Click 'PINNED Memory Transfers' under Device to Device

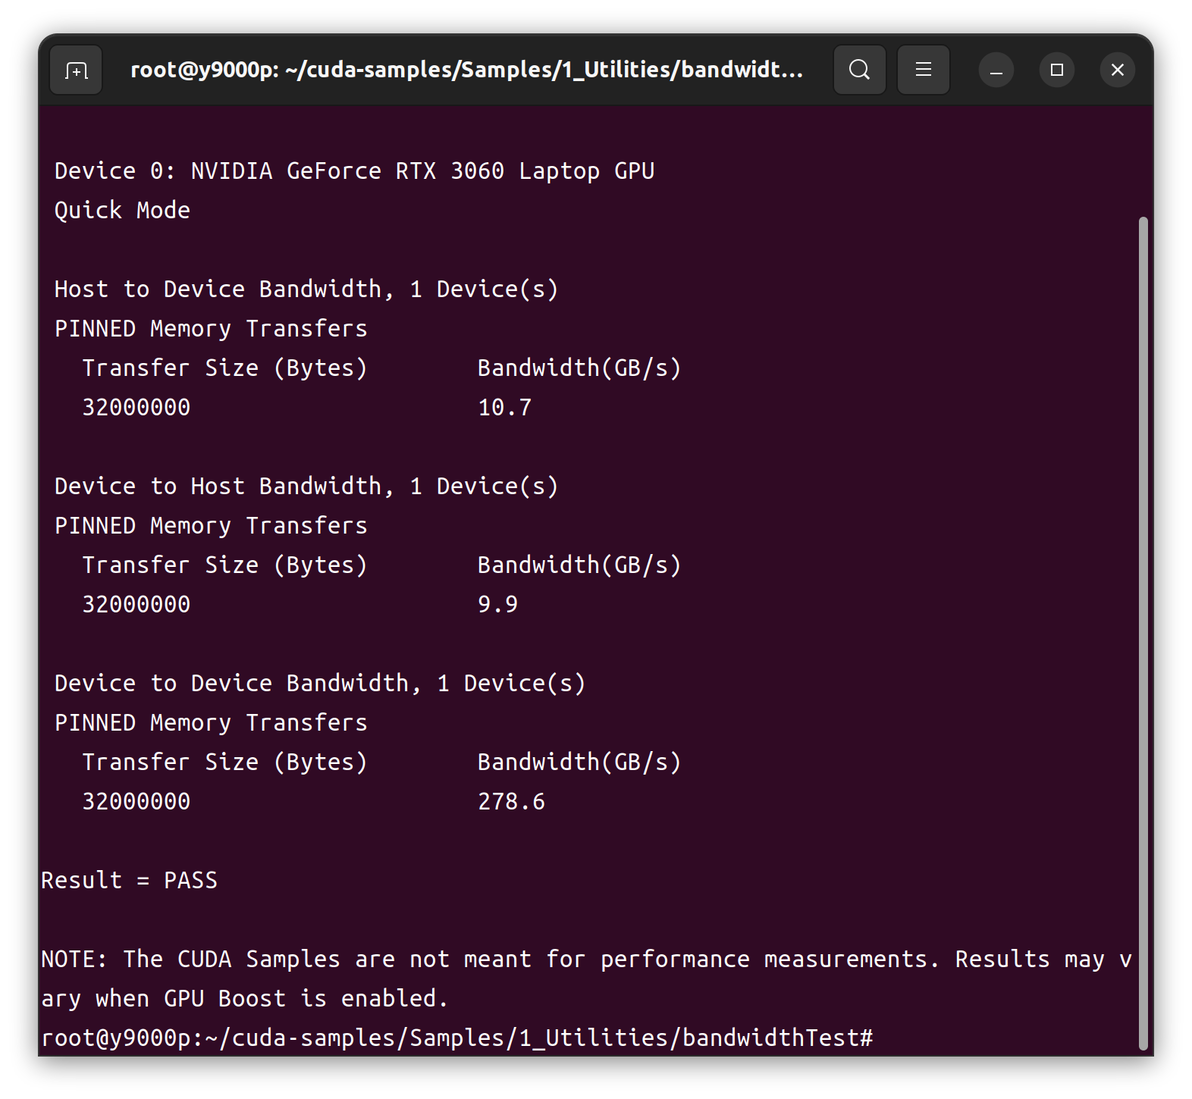click(x=211, y=723)
